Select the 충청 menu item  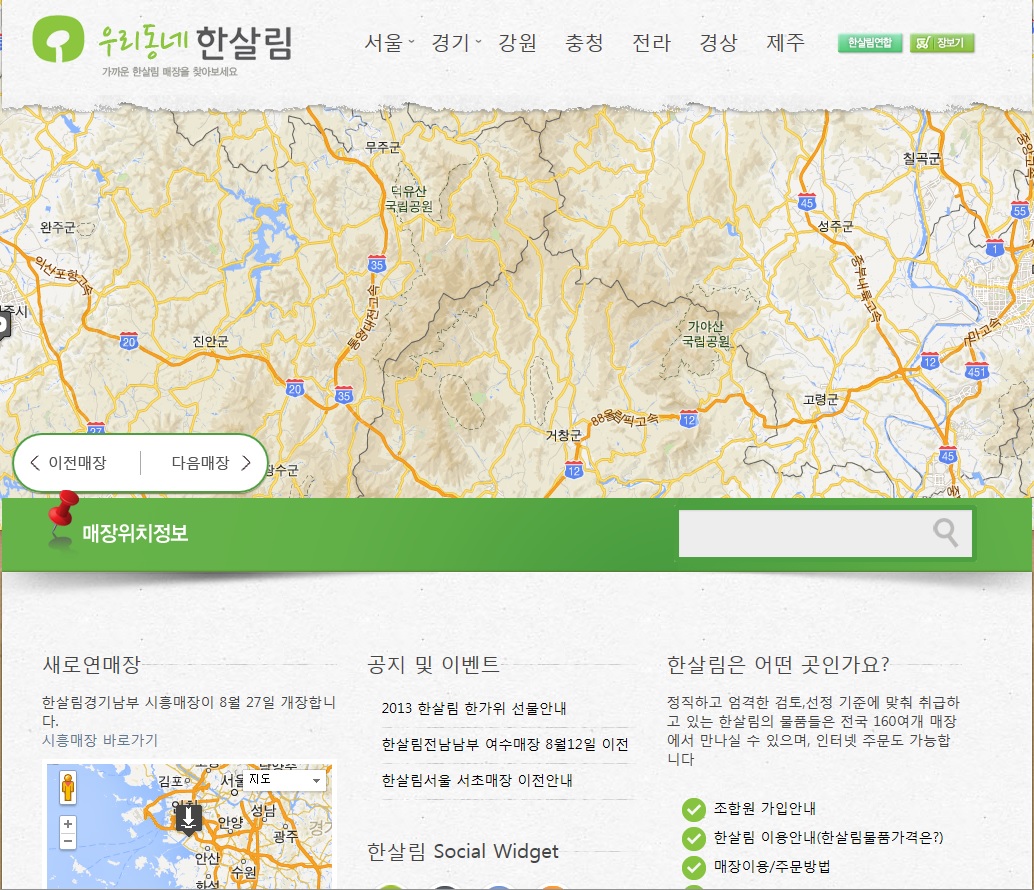coord(585,43)
